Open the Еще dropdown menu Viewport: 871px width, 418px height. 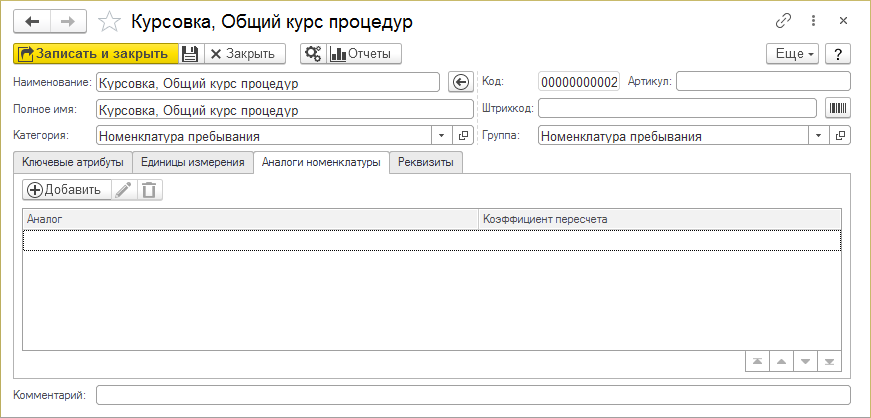(x=792, y=53)
